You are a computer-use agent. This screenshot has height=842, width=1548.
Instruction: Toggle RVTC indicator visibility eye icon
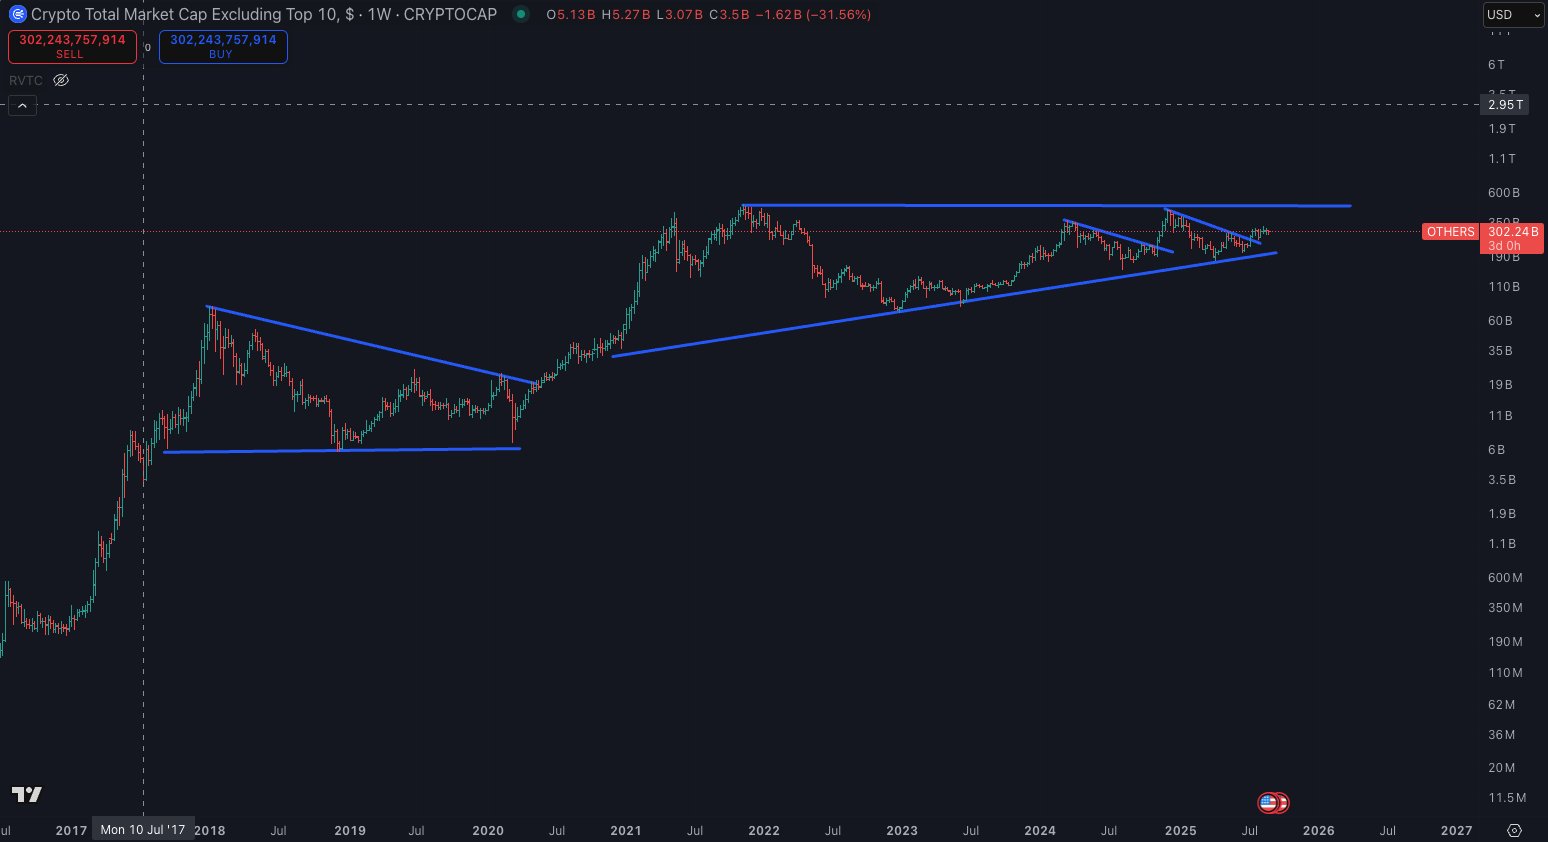(x=61, y=80)
